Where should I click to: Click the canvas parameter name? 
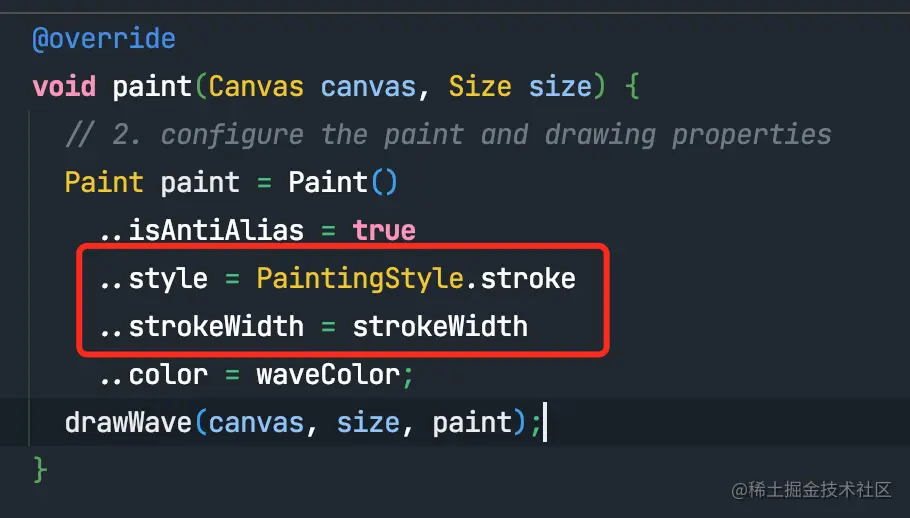[x=369, y=87]
